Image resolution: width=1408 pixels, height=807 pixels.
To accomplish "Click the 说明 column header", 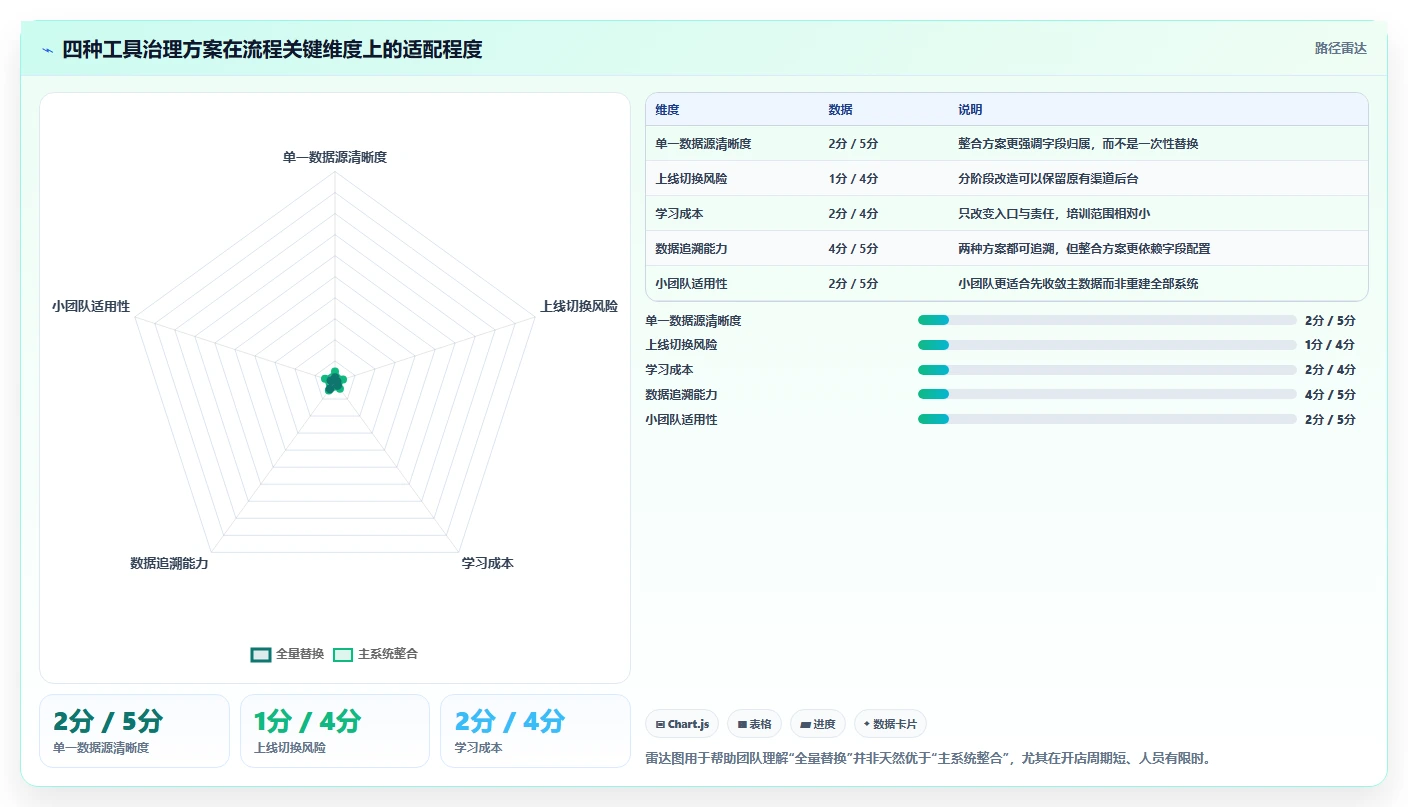I will [970, 110].
